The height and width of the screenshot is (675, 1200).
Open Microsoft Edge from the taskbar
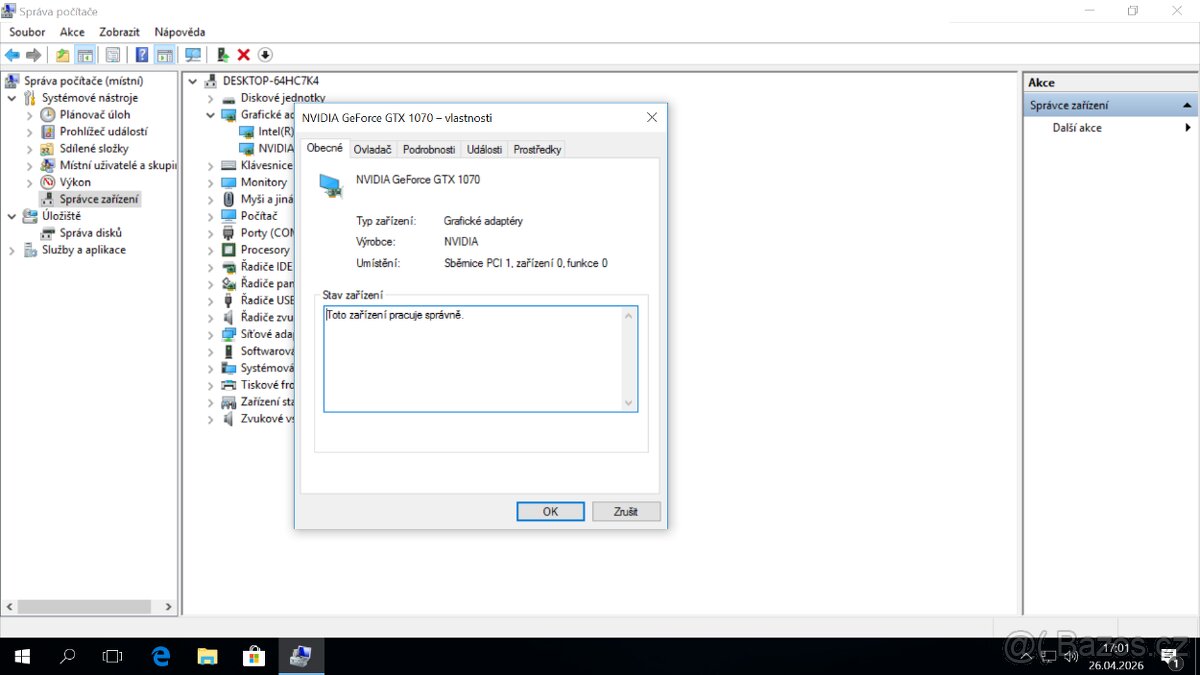[161, 656]
